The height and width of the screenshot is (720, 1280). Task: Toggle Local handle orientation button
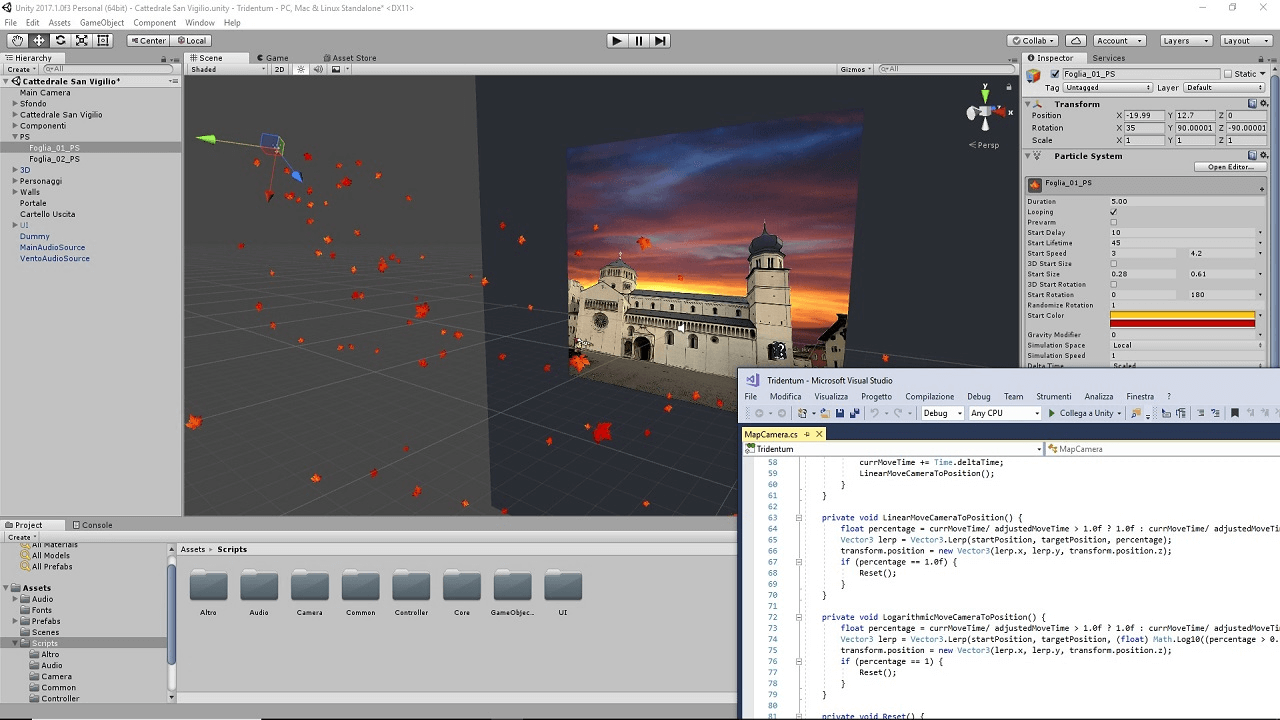click(x=190, y=41)
